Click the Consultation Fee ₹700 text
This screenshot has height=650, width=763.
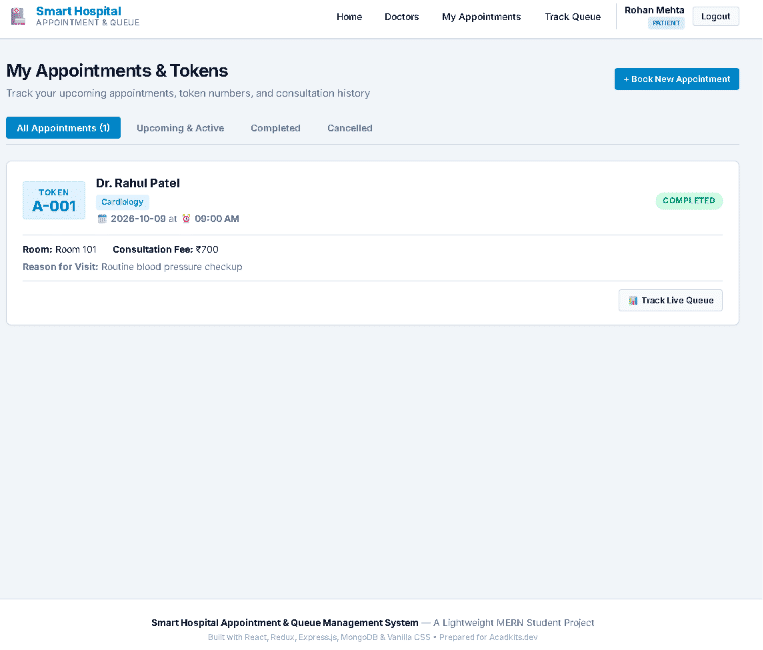[x=165, y=250]
